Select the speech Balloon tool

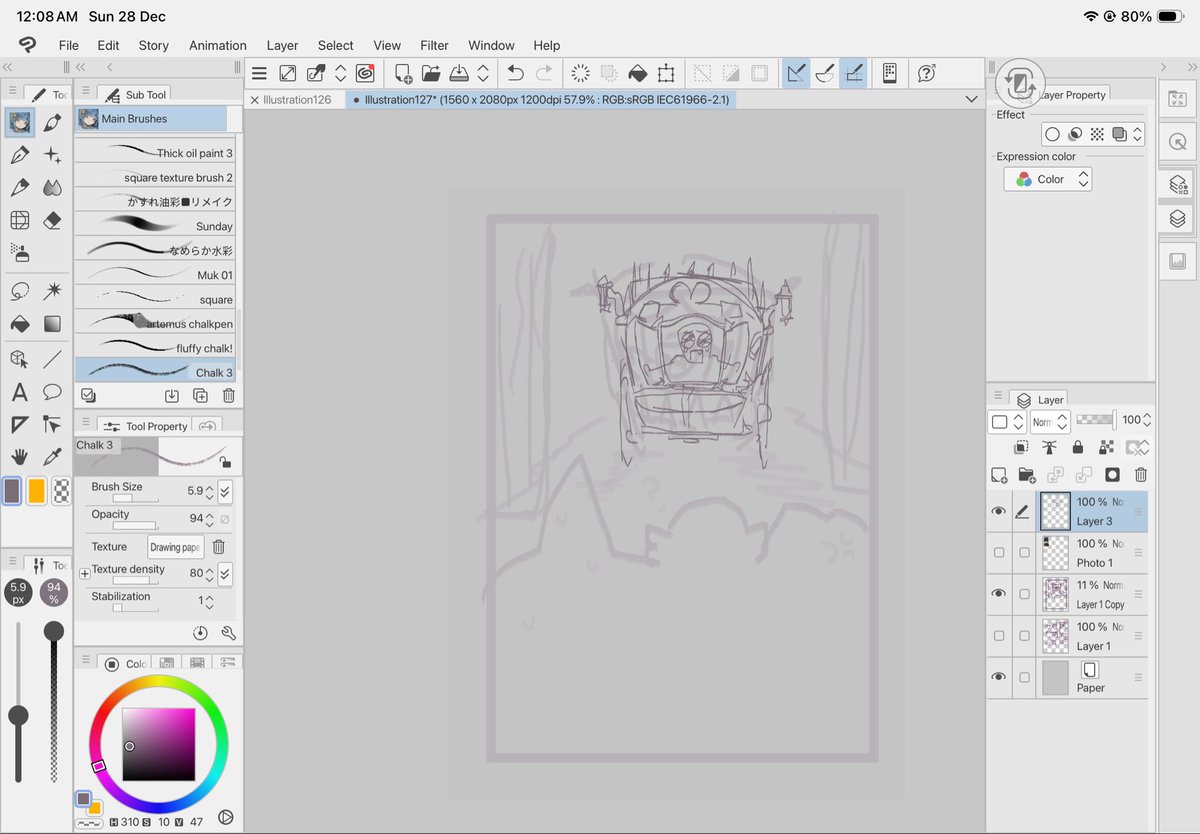(53, 392)
